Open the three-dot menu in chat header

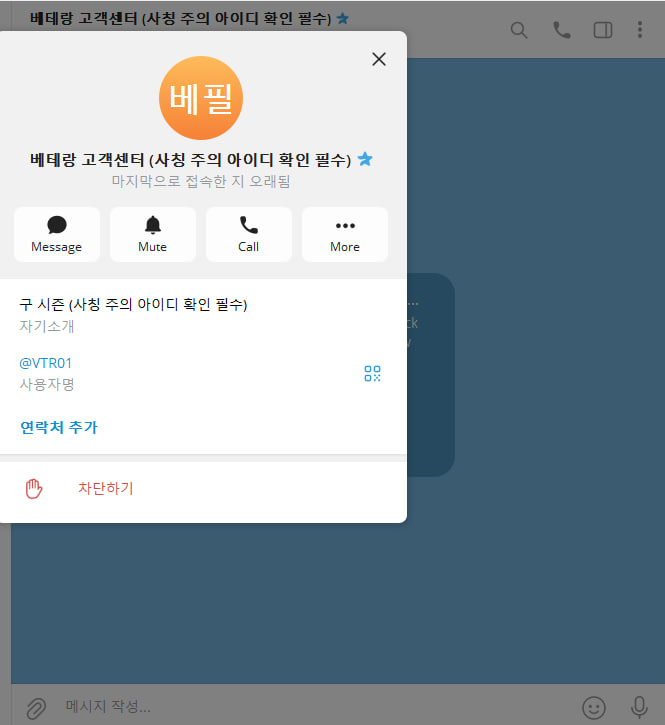[640, 30]
